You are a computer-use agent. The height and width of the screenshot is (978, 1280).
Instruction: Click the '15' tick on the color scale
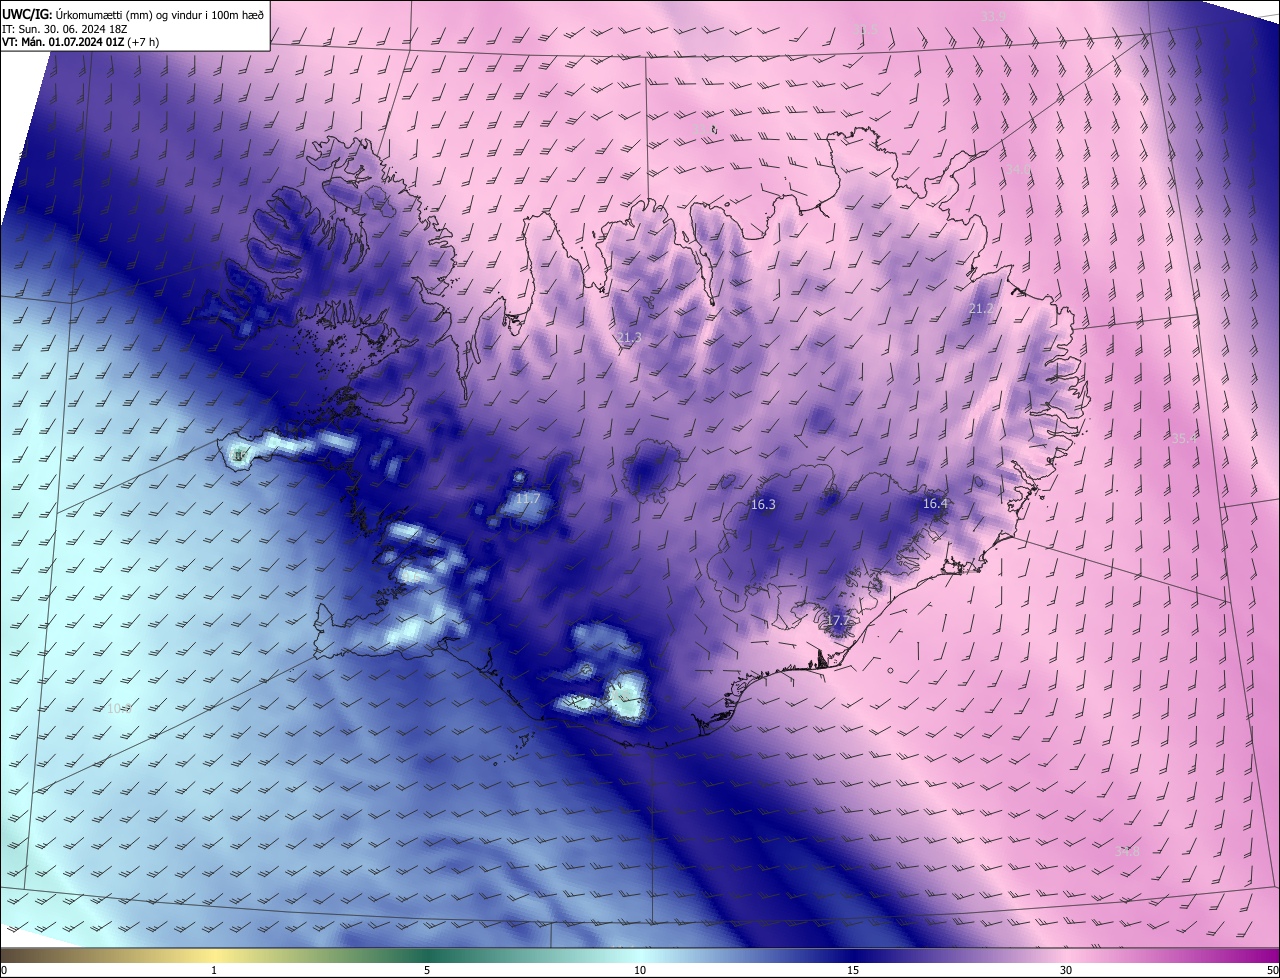click(853, 970)
